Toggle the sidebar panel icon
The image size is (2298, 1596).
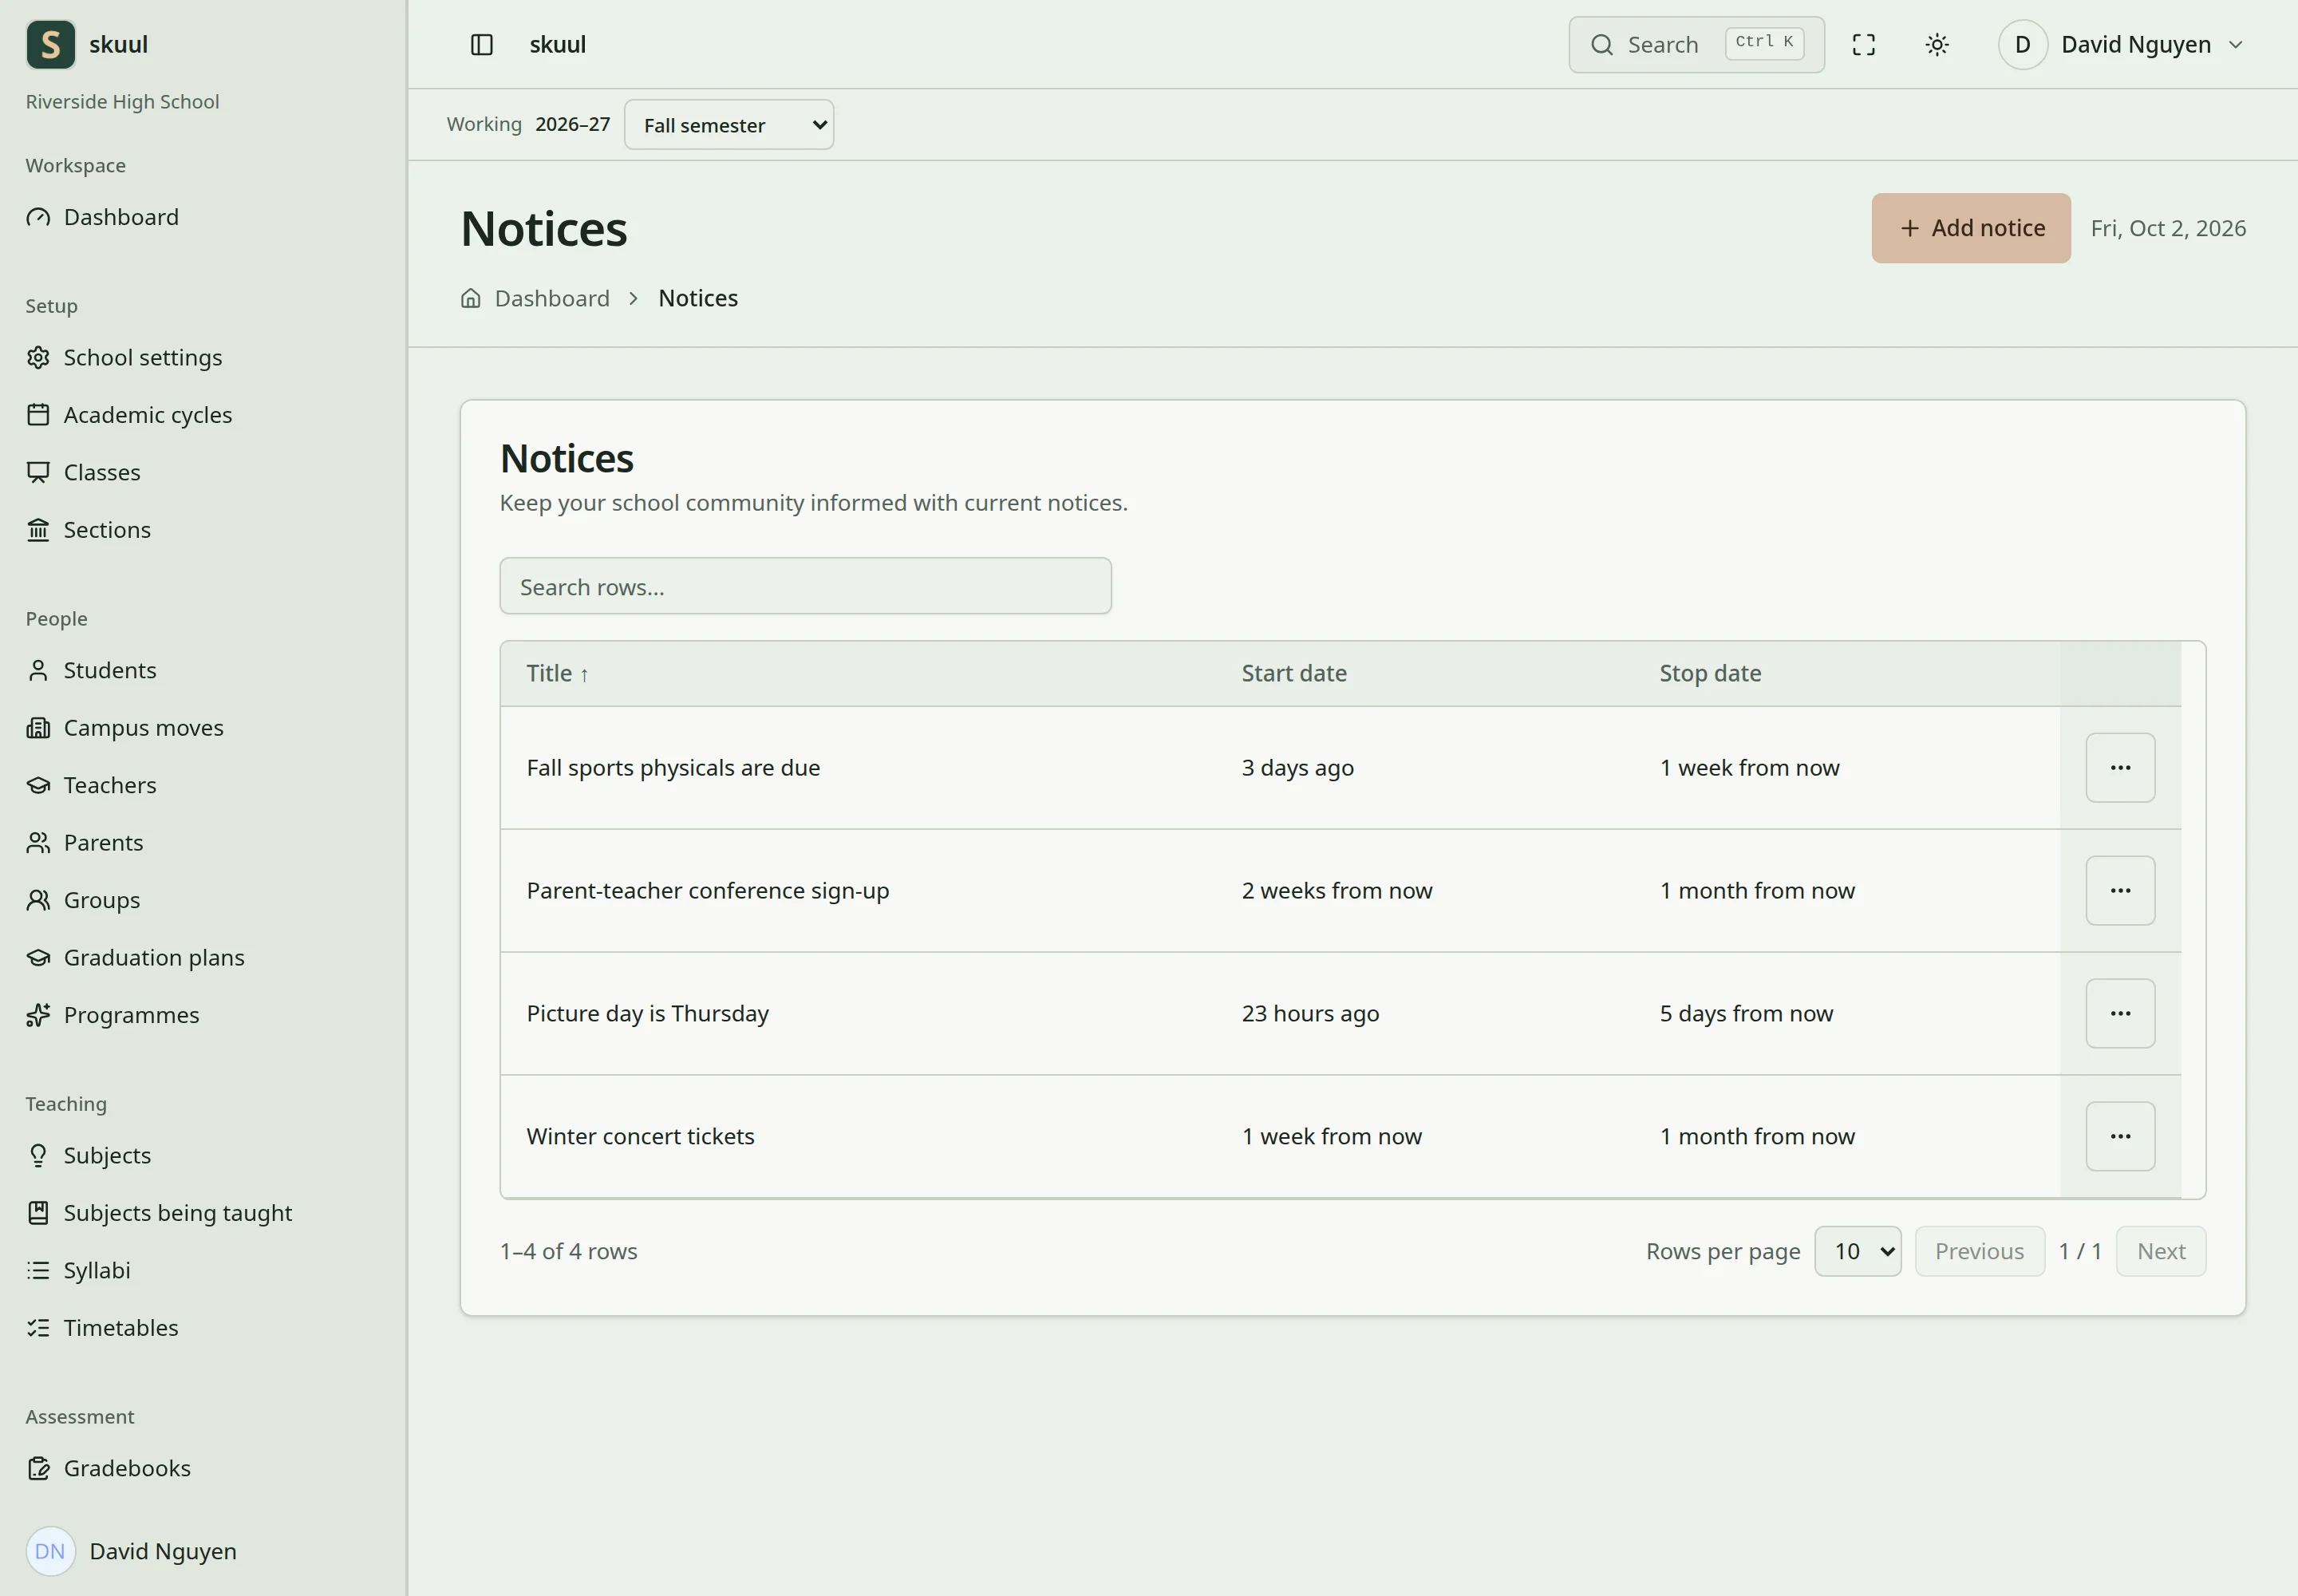pyautogui.click(x=481, y=45)
